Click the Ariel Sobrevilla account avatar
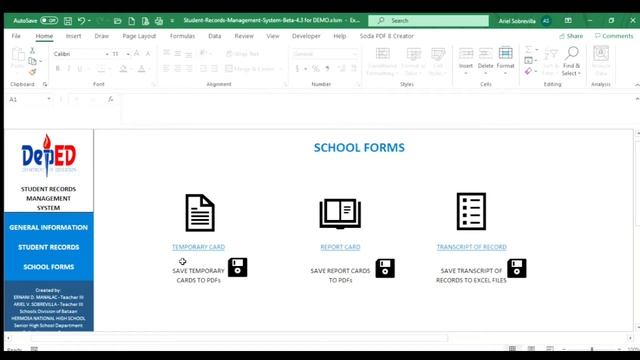This screenshot has height=360, width=640. pyautogui.click(x=546, y=20)
